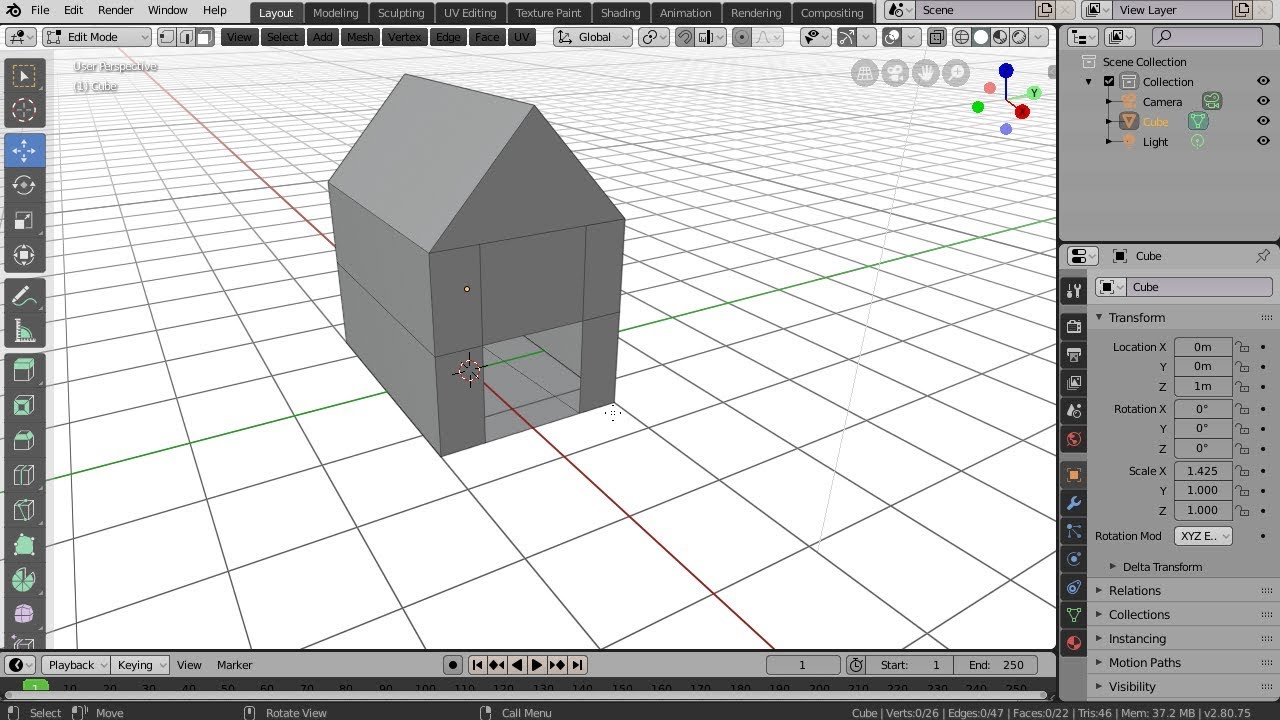Toggle camera view gizmo button
Image resolution: width=1280 pixels, height=720 pixels.
click(895, 73)
